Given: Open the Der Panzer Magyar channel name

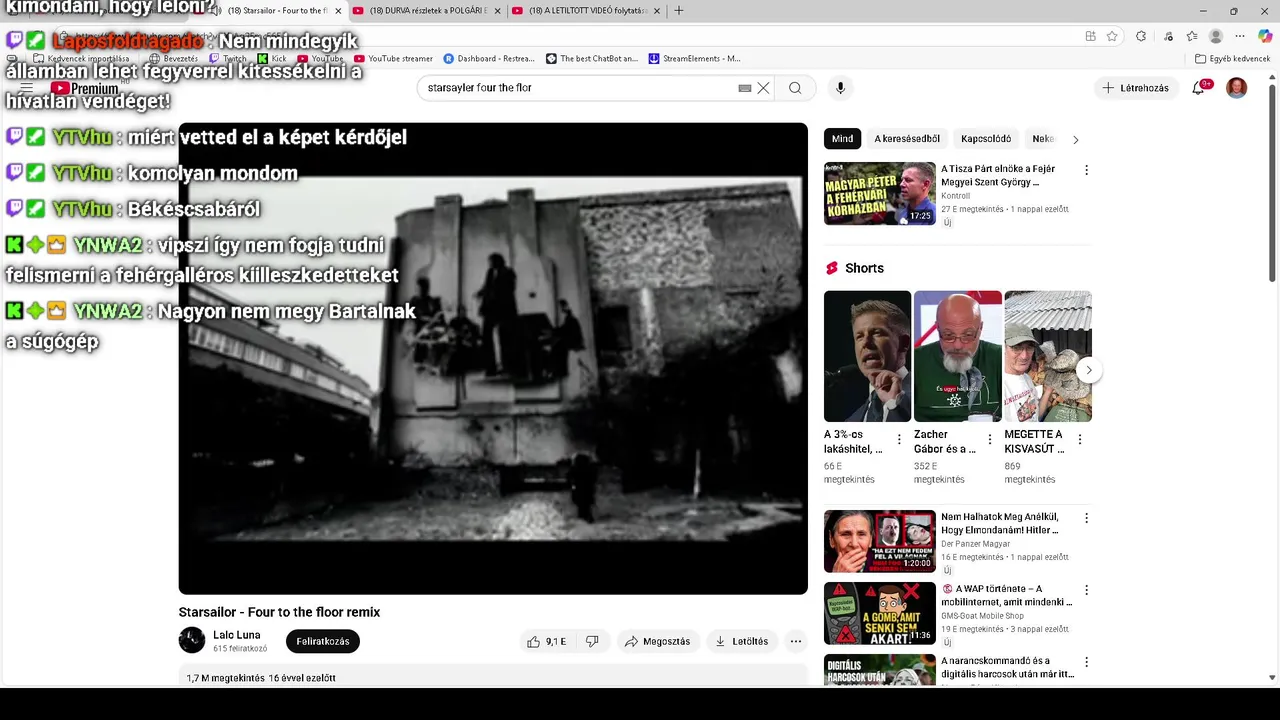Looking at the screenshot, I should (x=976, y=544).
